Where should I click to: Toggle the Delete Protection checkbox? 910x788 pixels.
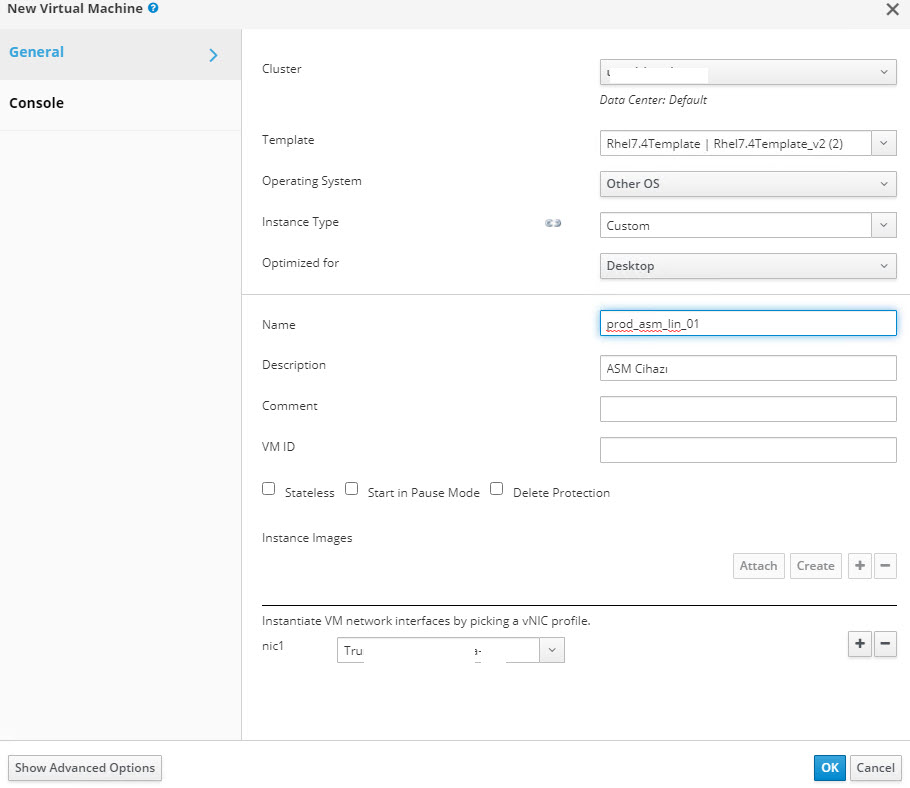coord(496,489)
